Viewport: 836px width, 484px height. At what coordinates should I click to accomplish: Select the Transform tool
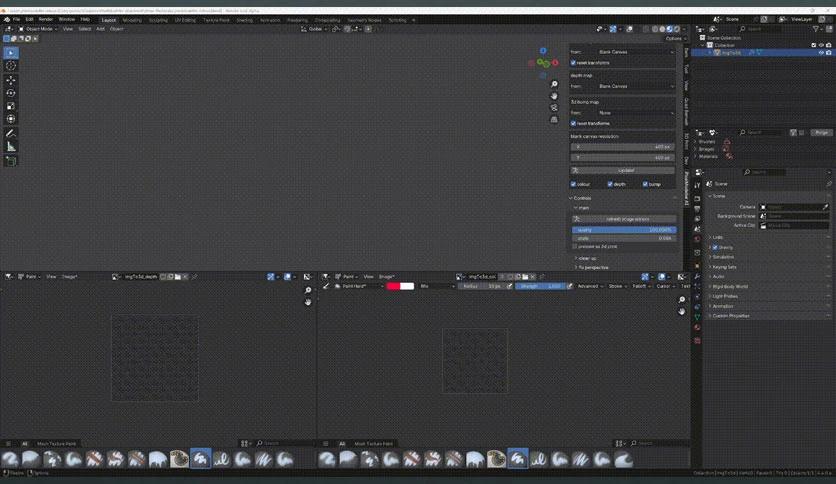click(11, 119)
